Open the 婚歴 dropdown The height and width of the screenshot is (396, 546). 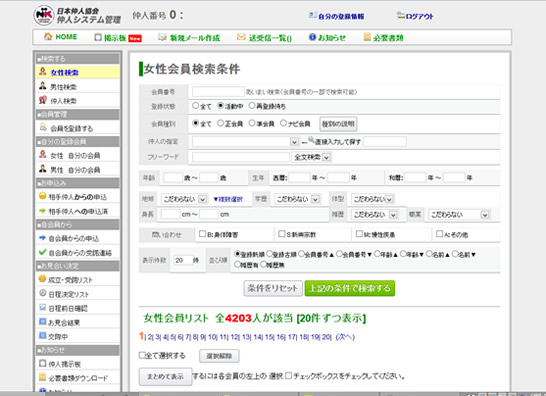tap(374, 214)
